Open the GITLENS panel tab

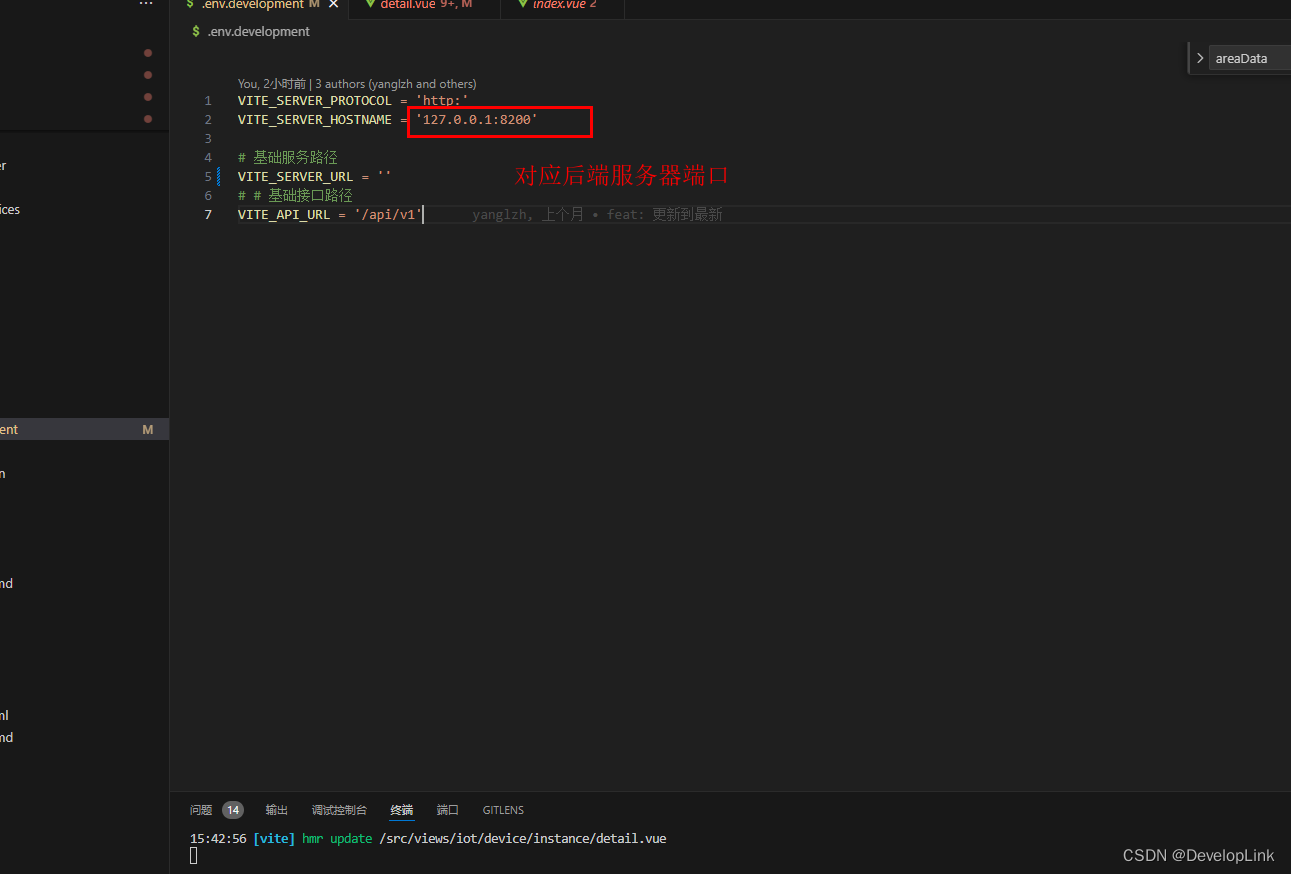click(503, 810)
